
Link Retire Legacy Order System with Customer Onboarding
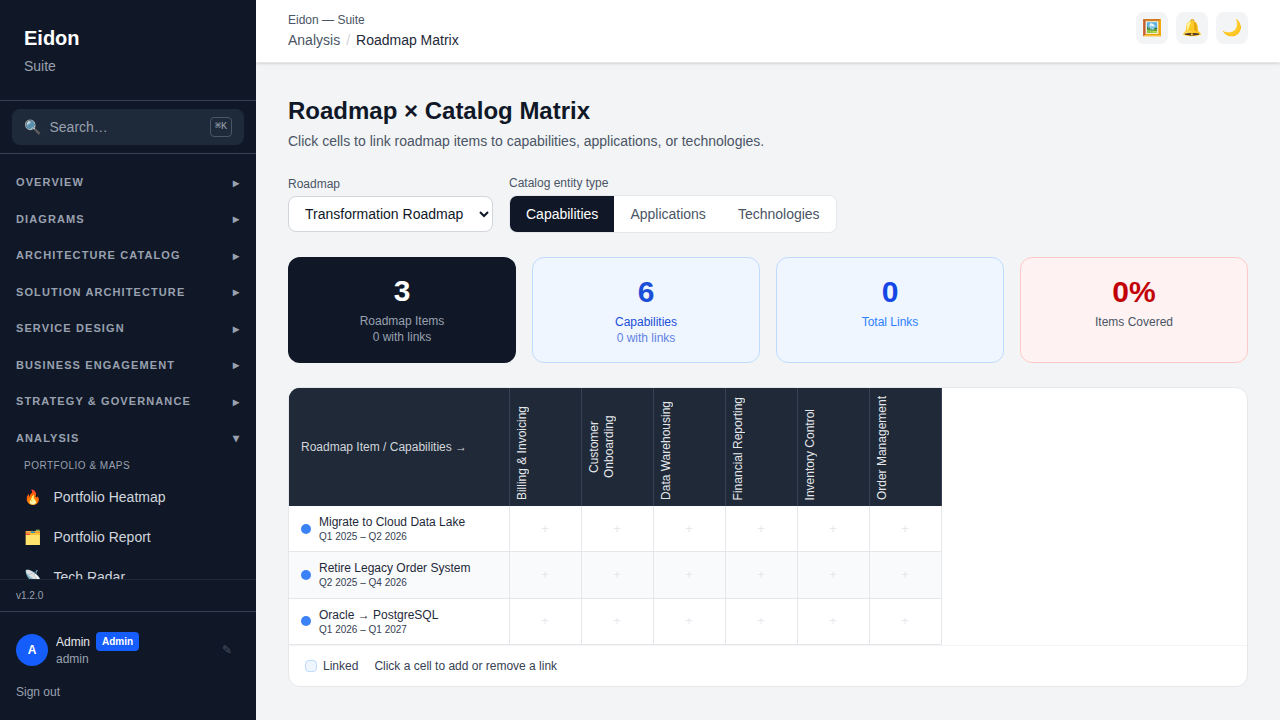pyautogui.click(x=617, y=575)
